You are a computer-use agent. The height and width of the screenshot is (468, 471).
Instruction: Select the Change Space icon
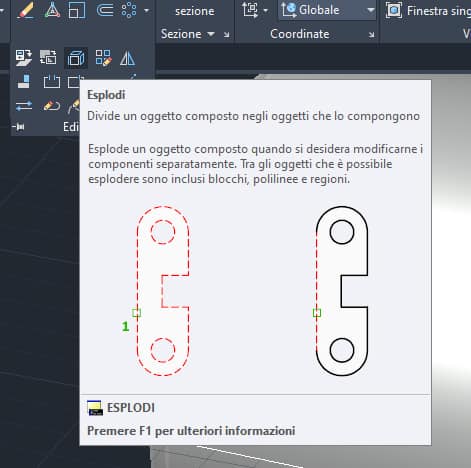[48, 57]
